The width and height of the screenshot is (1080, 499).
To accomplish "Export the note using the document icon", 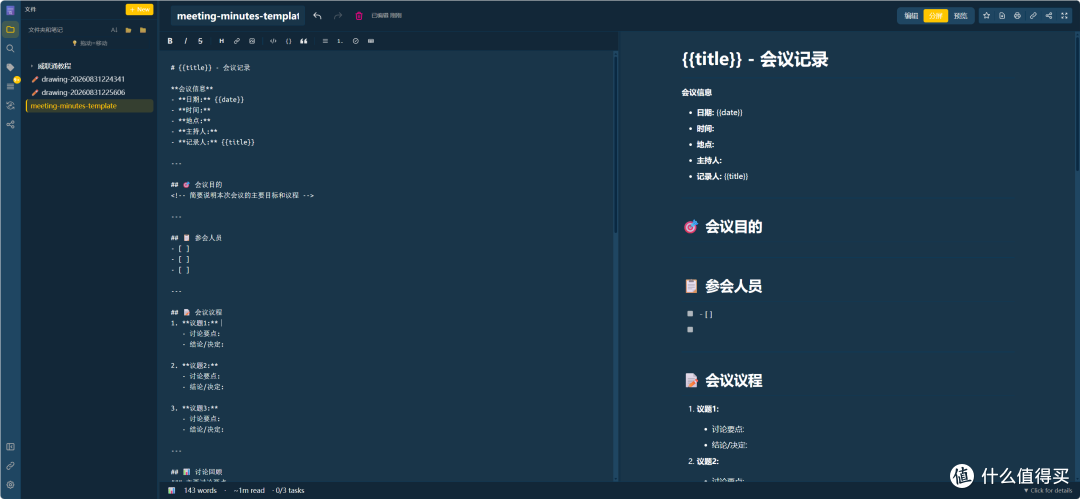I will pyautogui.click(x=1002, y=15).
